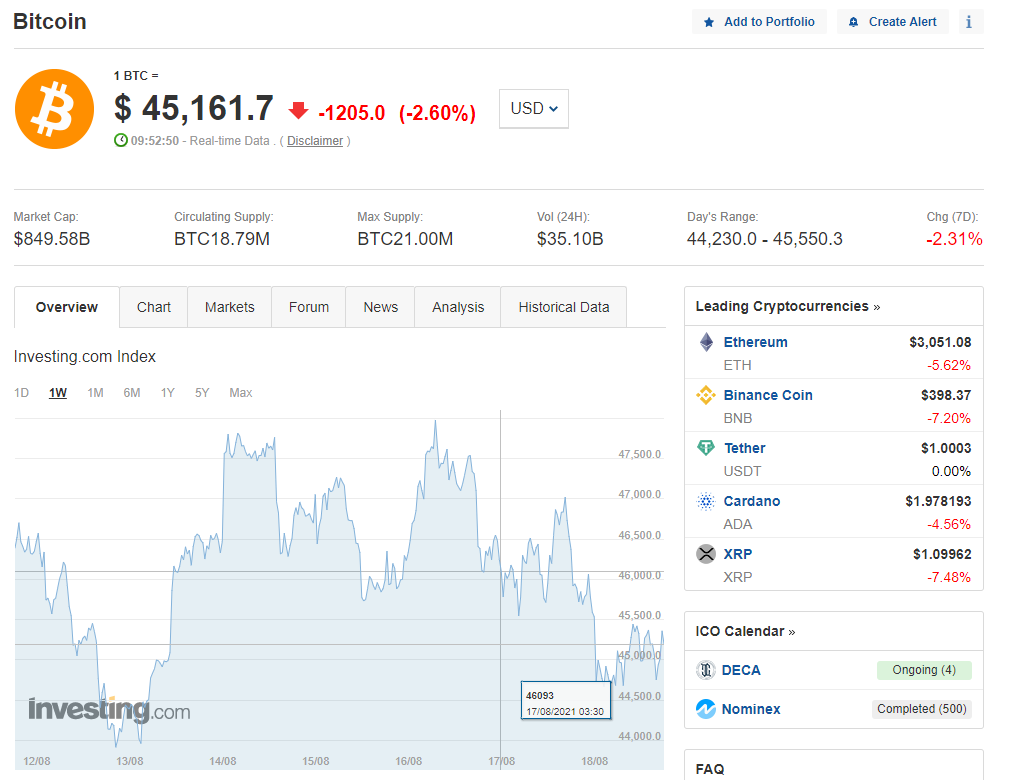Open the Tether link
The height and width of the screenshot is (780, 1029).
(x=744, y=448)
